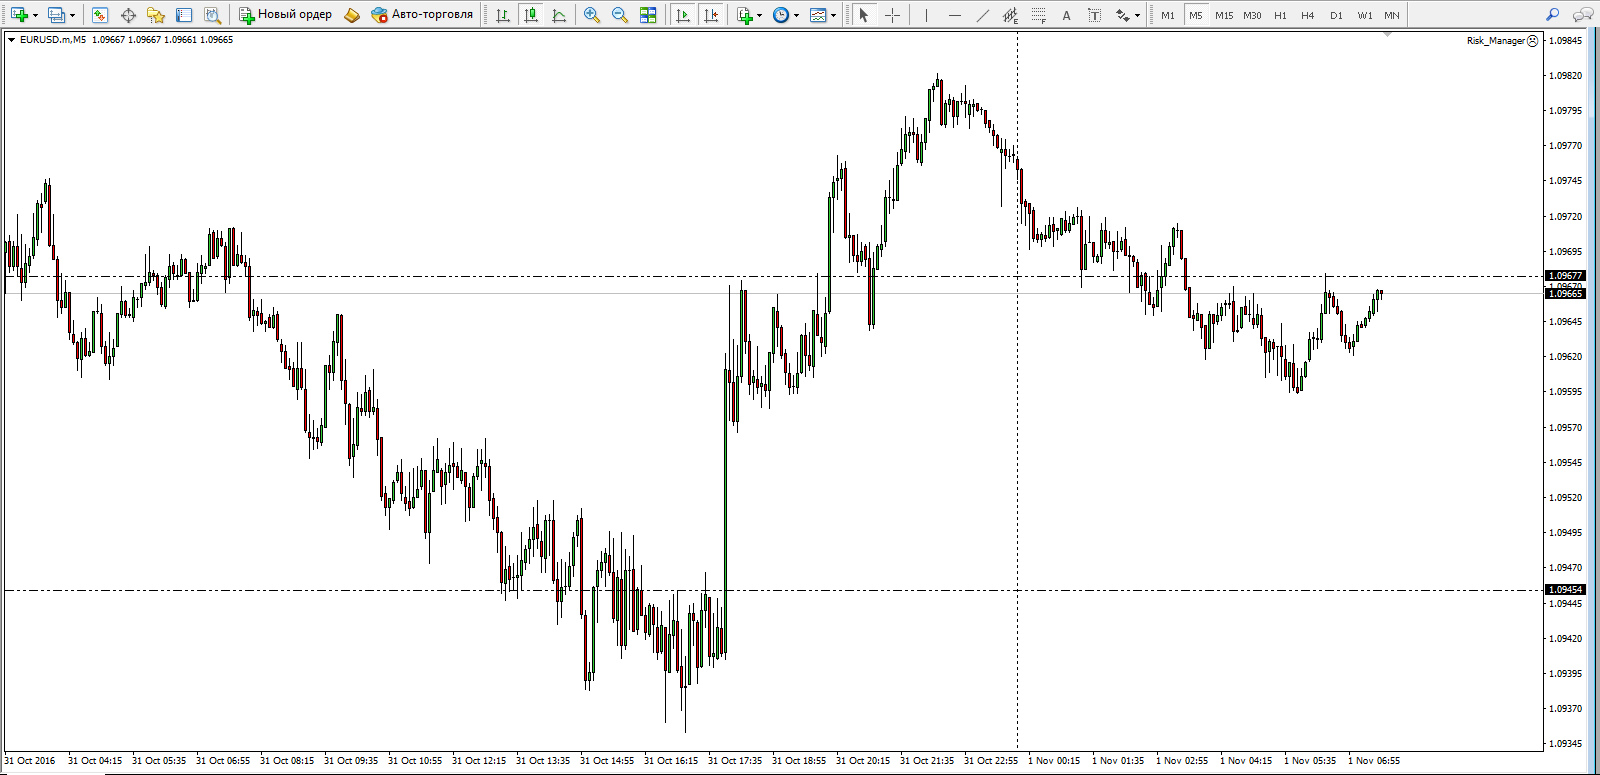Draw a vertical line
This screenshot has height=775, width=1600.
926,15
